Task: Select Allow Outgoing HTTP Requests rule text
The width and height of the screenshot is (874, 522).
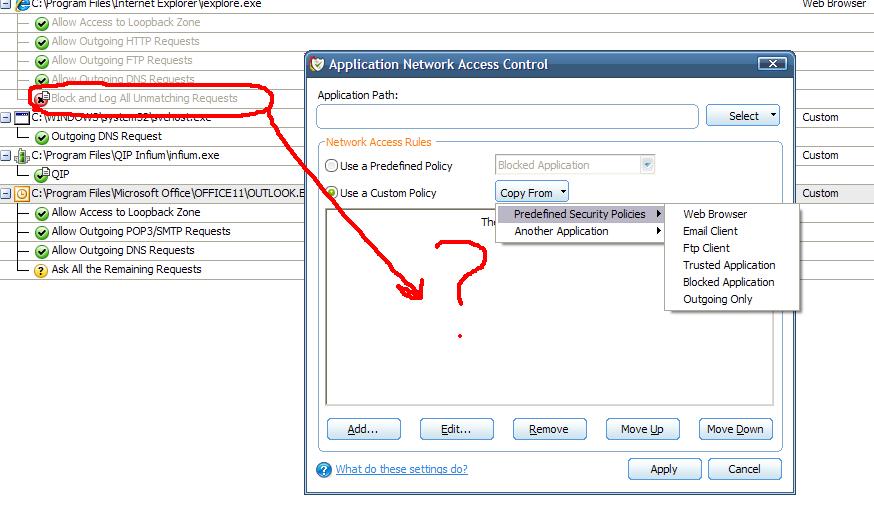Action: pyautogui.click(x=125, y=41)
